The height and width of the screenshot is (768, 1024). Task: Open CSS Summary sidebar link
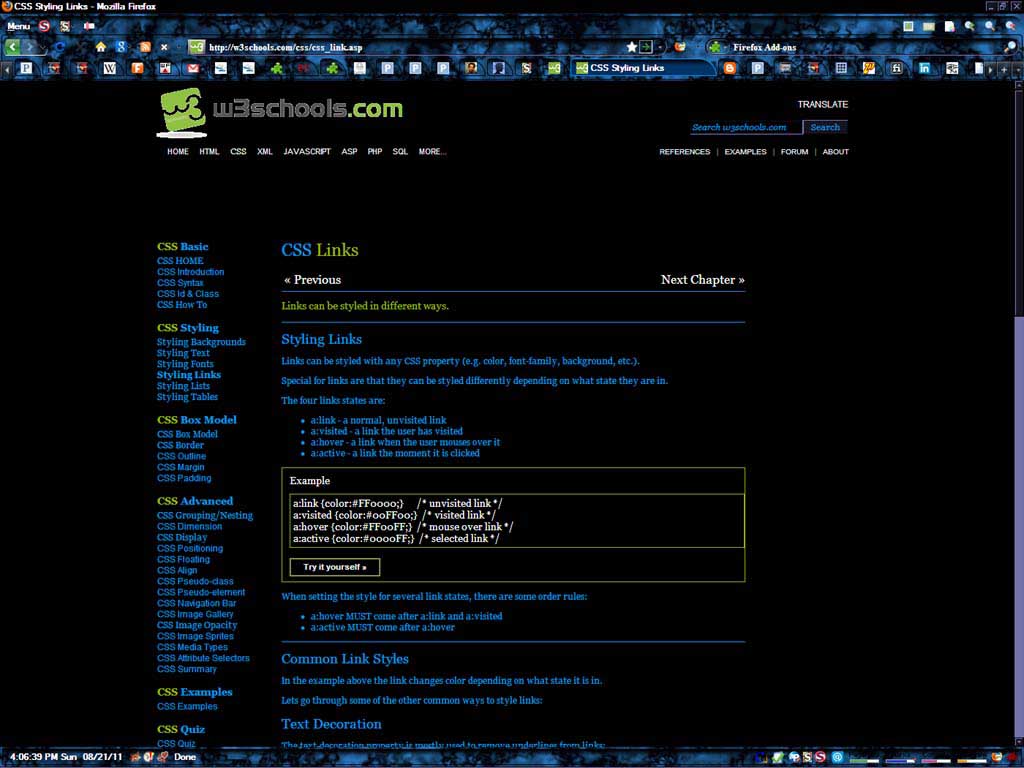[x=187, y=669]
